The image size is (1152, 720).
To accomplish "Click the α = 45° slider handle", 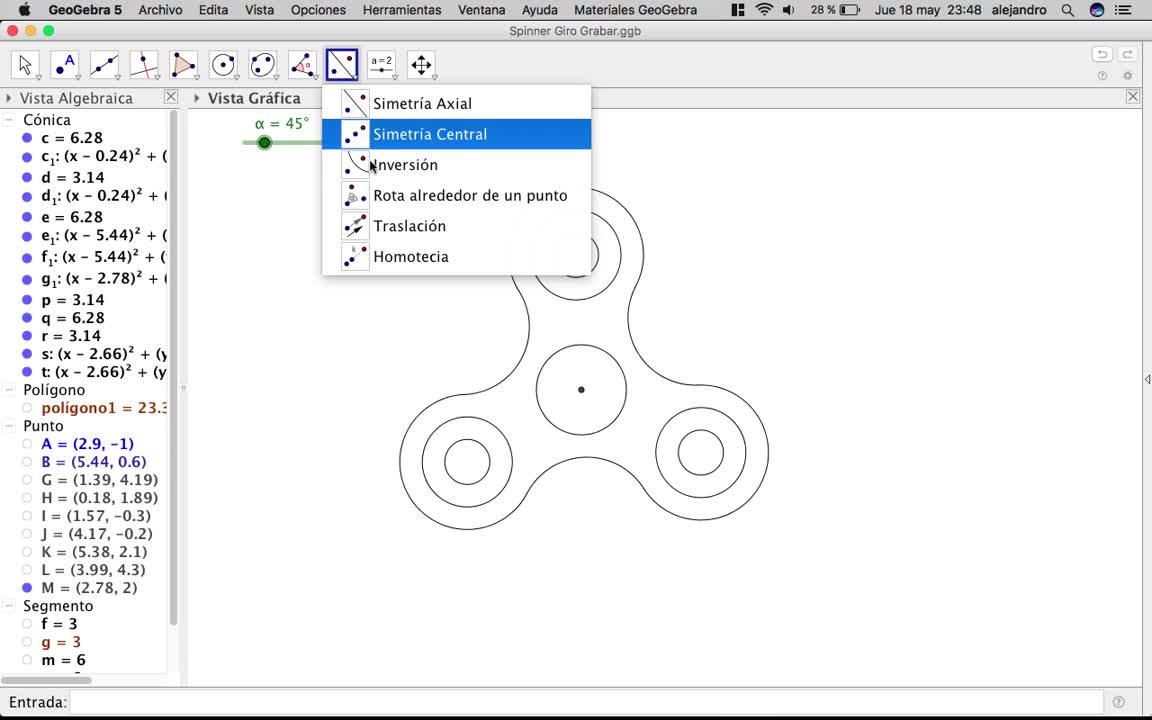I will (264, 143).
